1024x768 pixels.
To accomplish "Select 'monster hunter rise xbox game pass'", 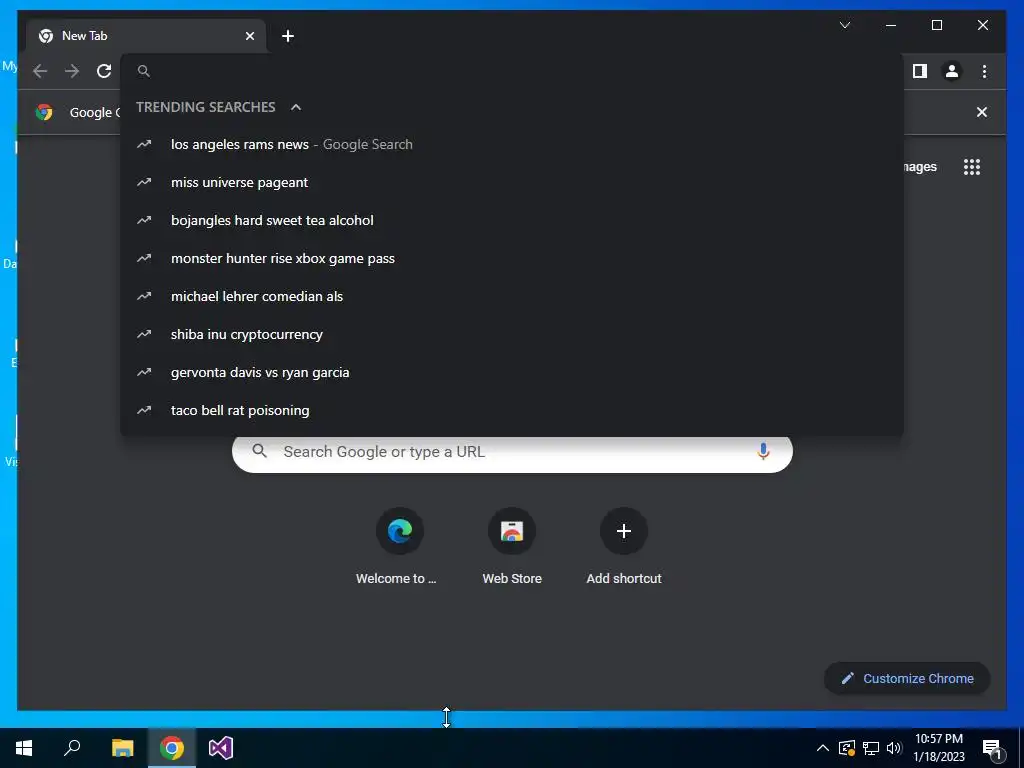I will [x=512, y=258].
